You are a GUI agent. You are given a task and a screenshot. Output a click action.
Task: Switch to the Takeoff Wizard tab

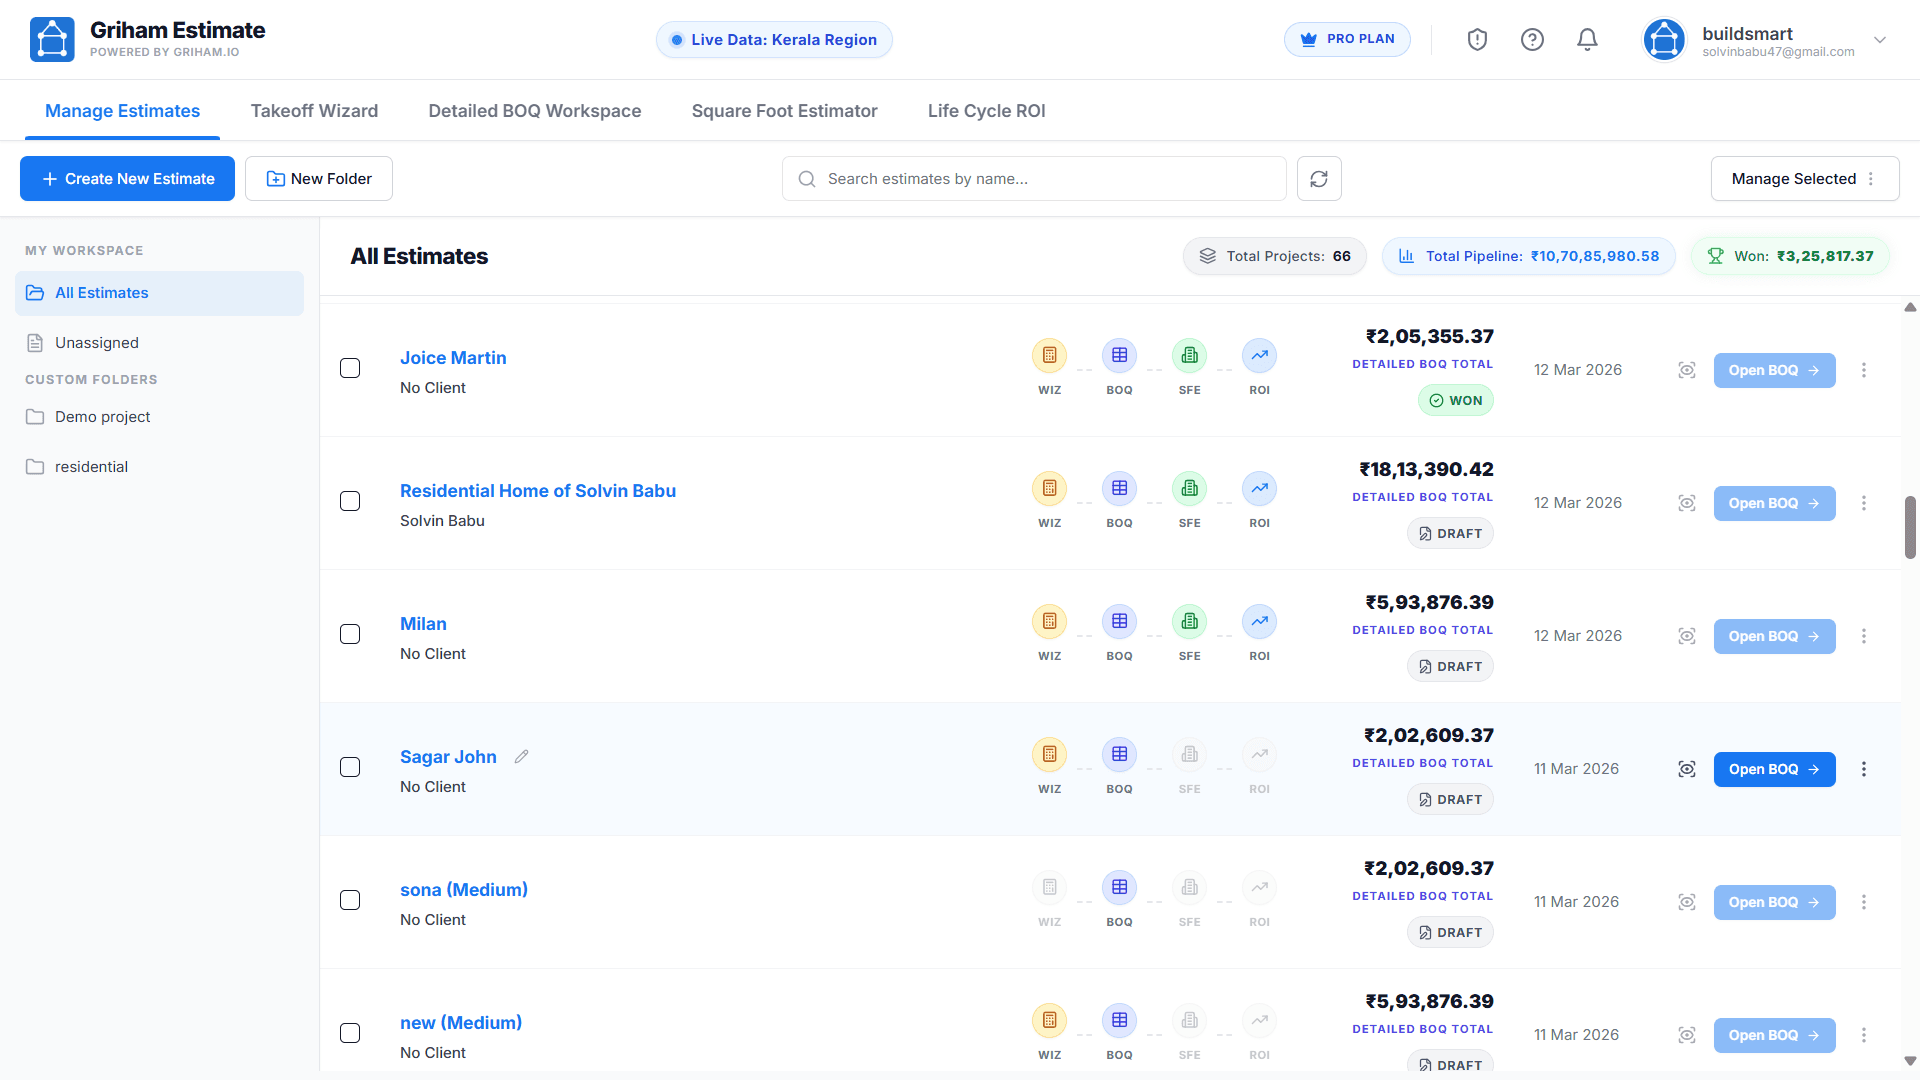tap(314, 111)
